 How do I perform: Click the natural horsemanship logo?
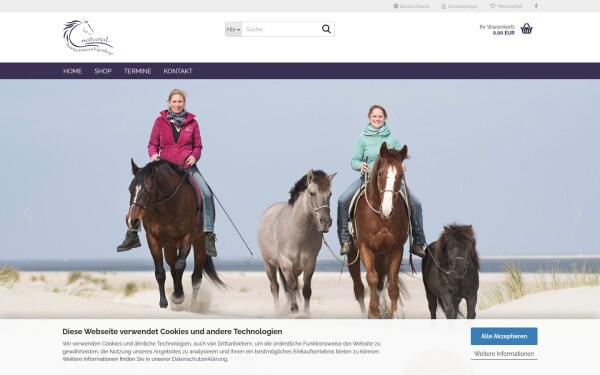pyautogui.click(x=88, y=38)
